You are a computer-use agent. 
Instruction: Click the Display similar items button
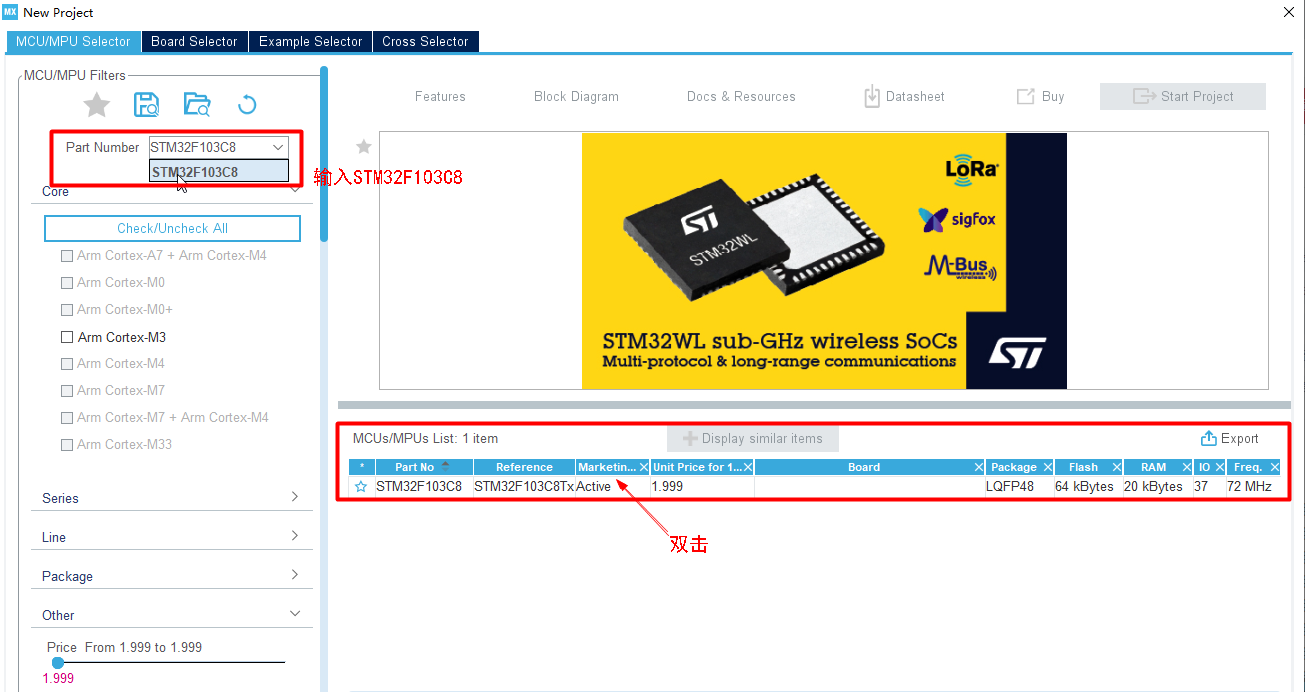pos(753,438)
